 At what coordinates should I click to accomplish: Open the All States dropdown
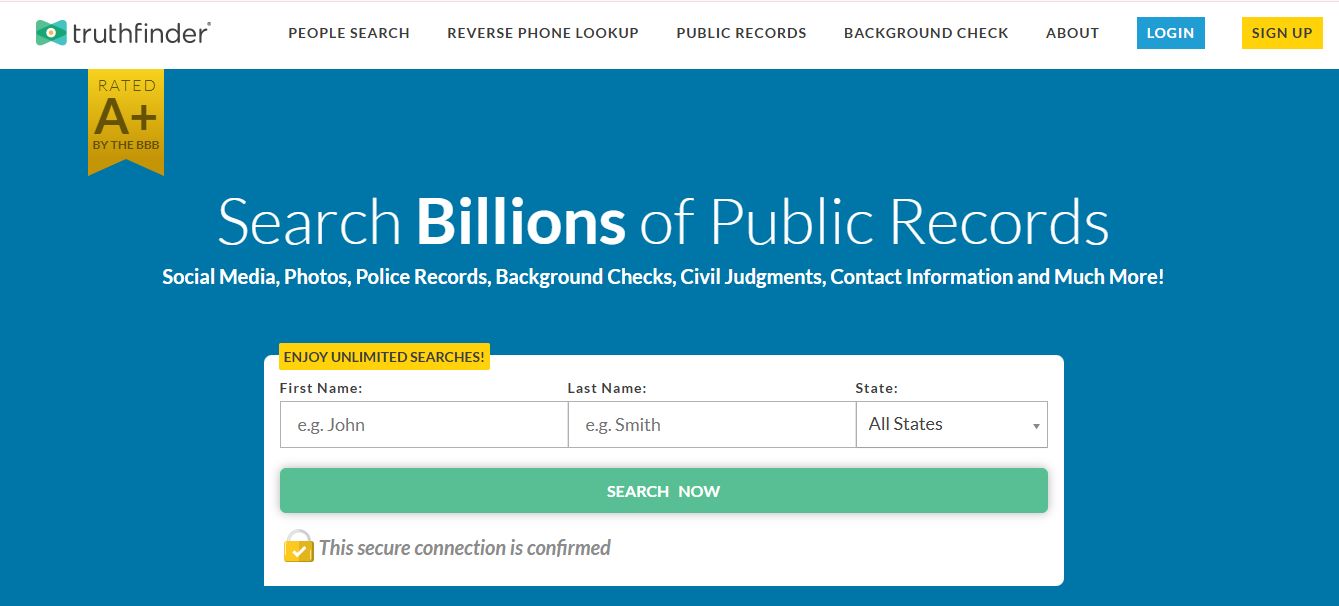[x=952, y=424]
